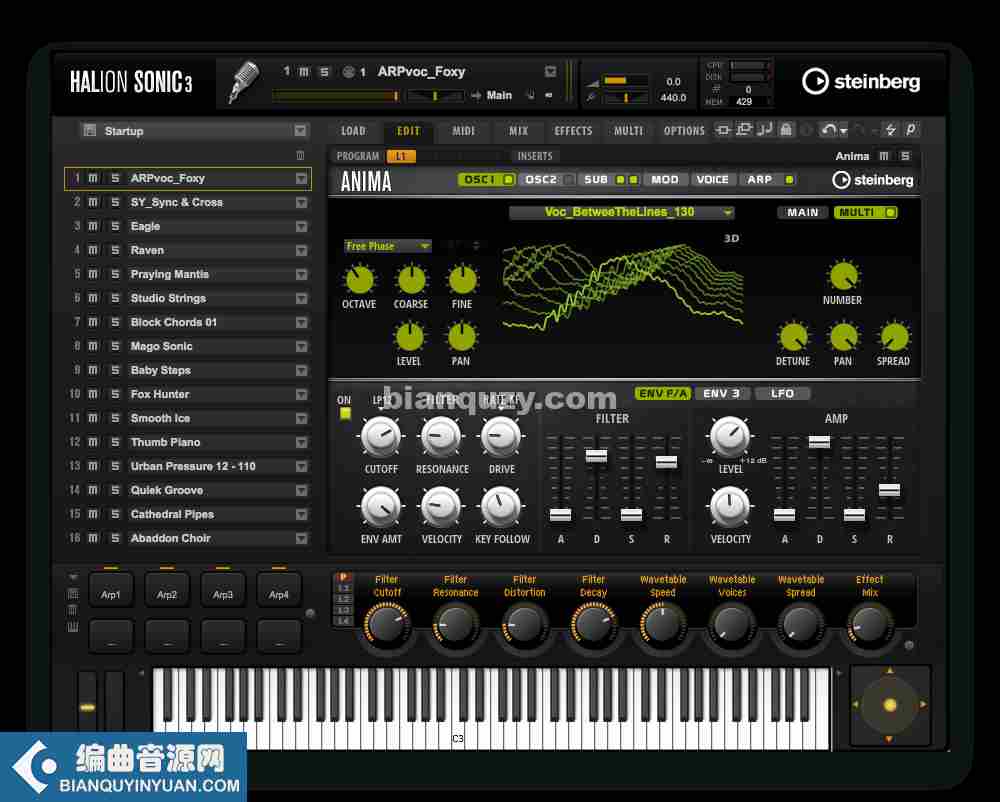The height and width of the screenshot is (802, 1000).
Task: Click the MIDI channel icon beside ARPvoc_Foxy title
Action: 348,72
